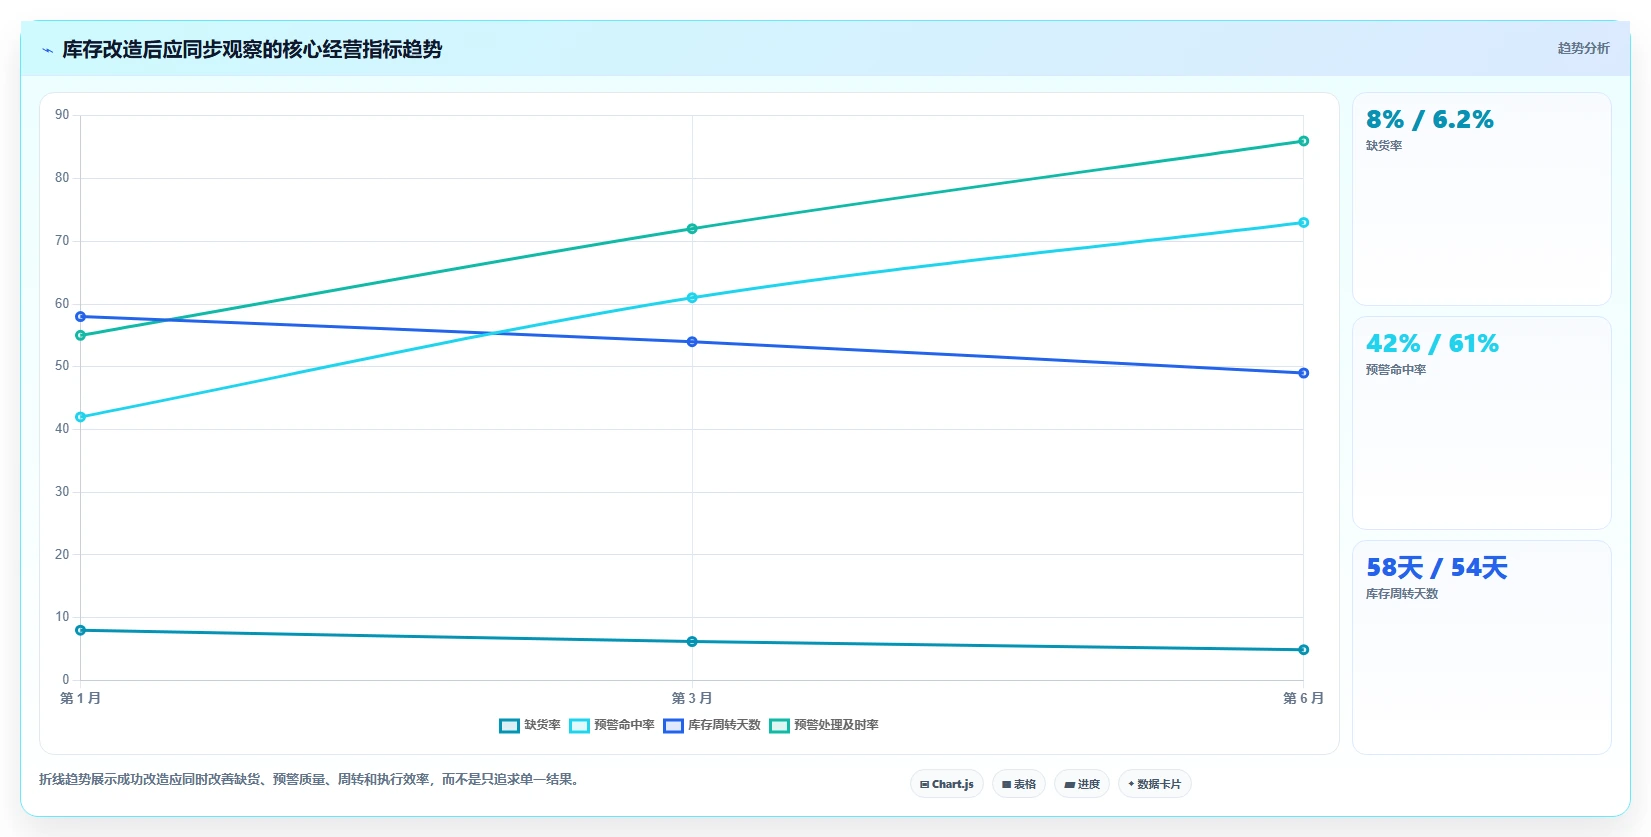Click 预警命中率 point at 第 6 月
Image resolution: width=1651 pixels, height=837 pixels.
[1303, 222]
